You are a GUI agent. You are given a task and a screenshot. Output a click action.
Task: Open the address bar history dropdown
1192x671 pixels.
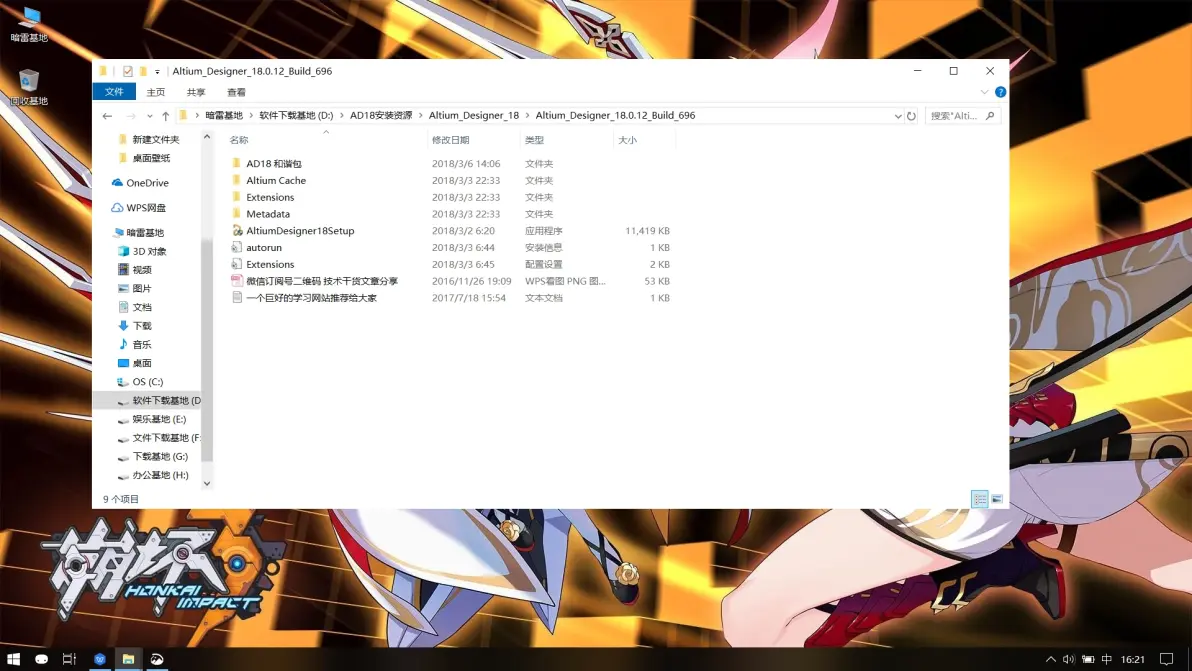898,116
